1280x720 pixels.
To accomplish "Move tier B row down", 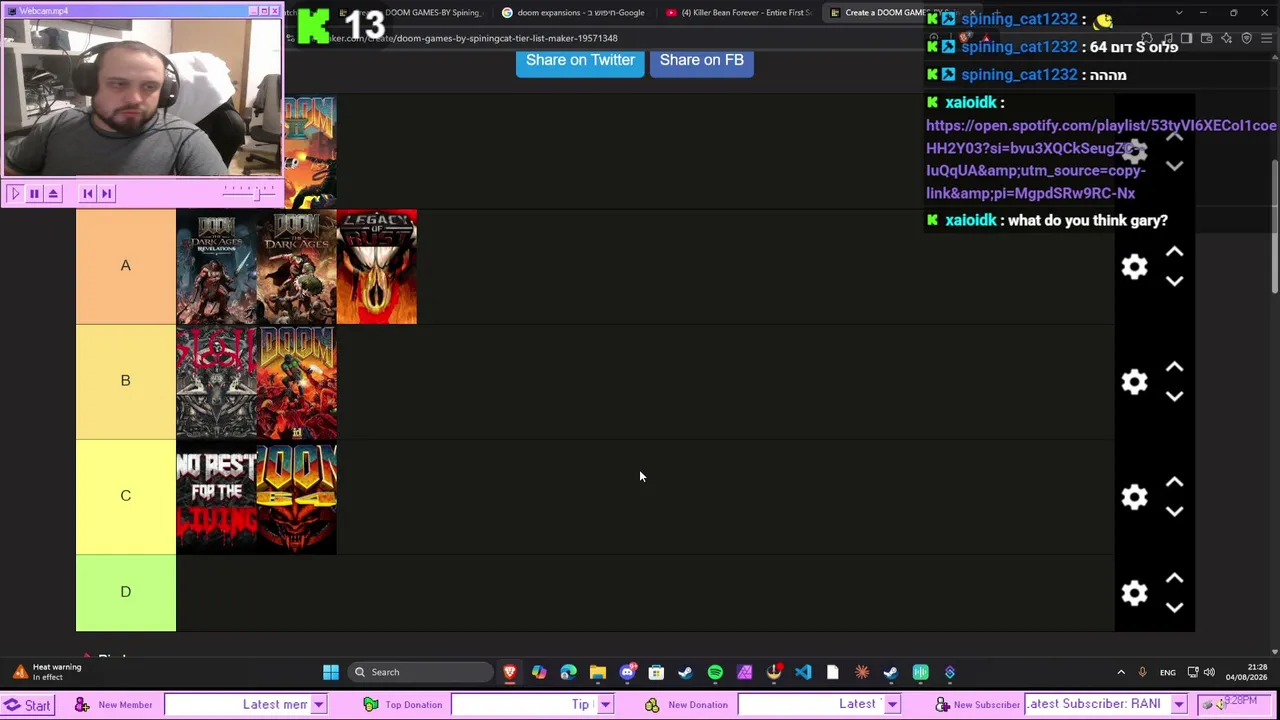I will point(1174,396).
